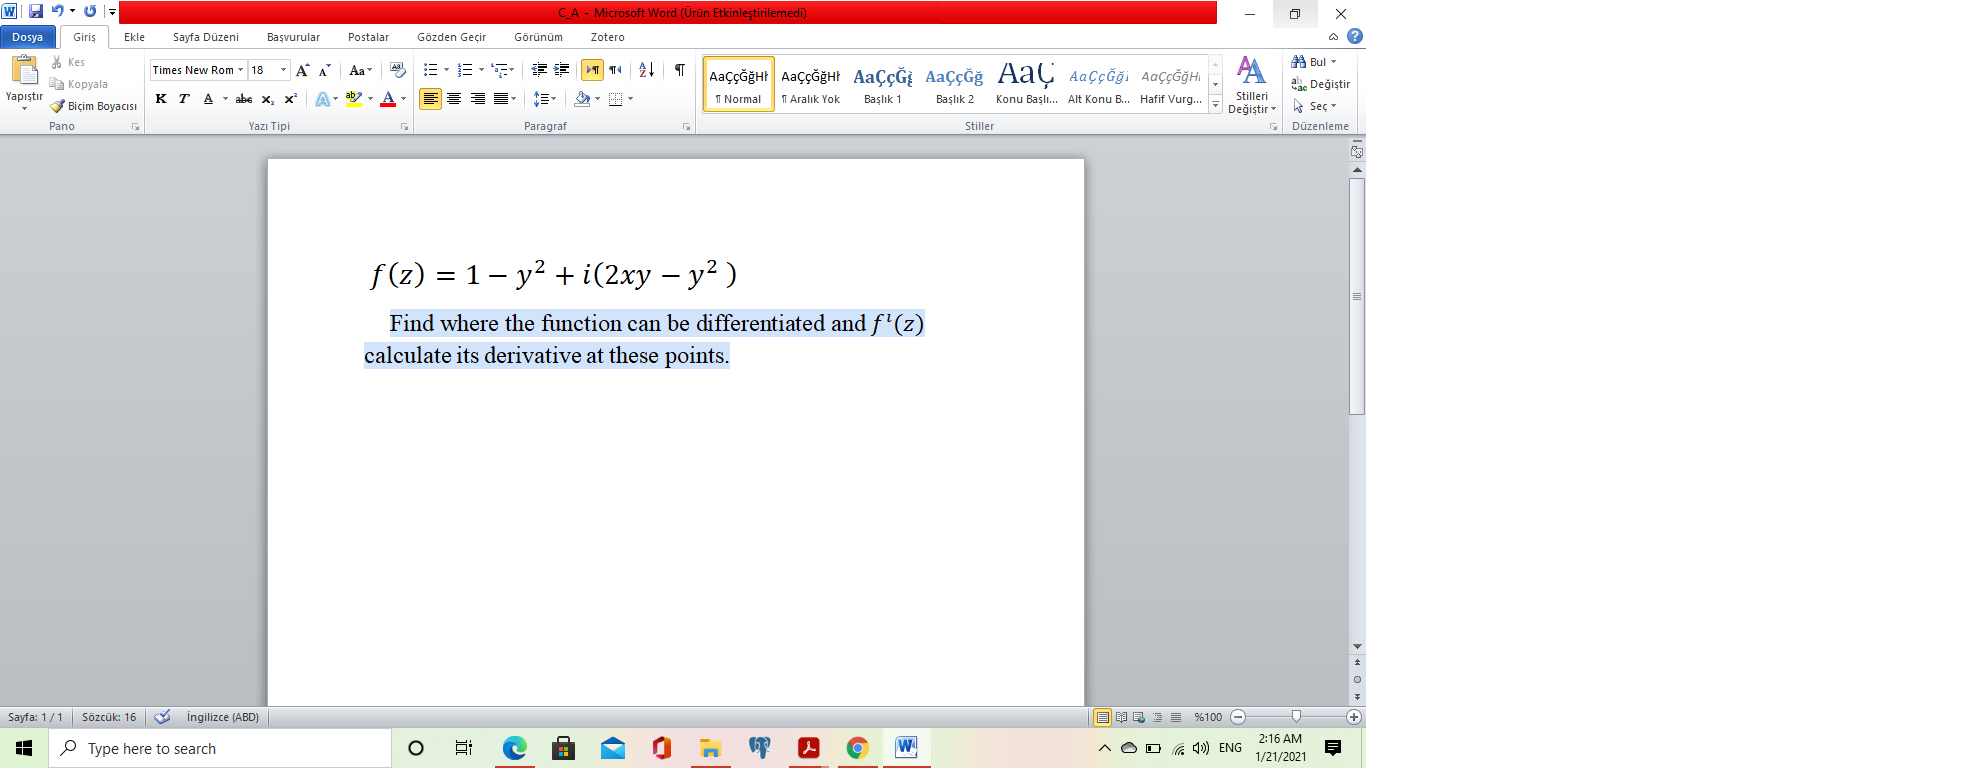This screenshot has height=768, width=1982.
Task: Save the document using the floppy disk icon
Action: [x=36, y=12]
